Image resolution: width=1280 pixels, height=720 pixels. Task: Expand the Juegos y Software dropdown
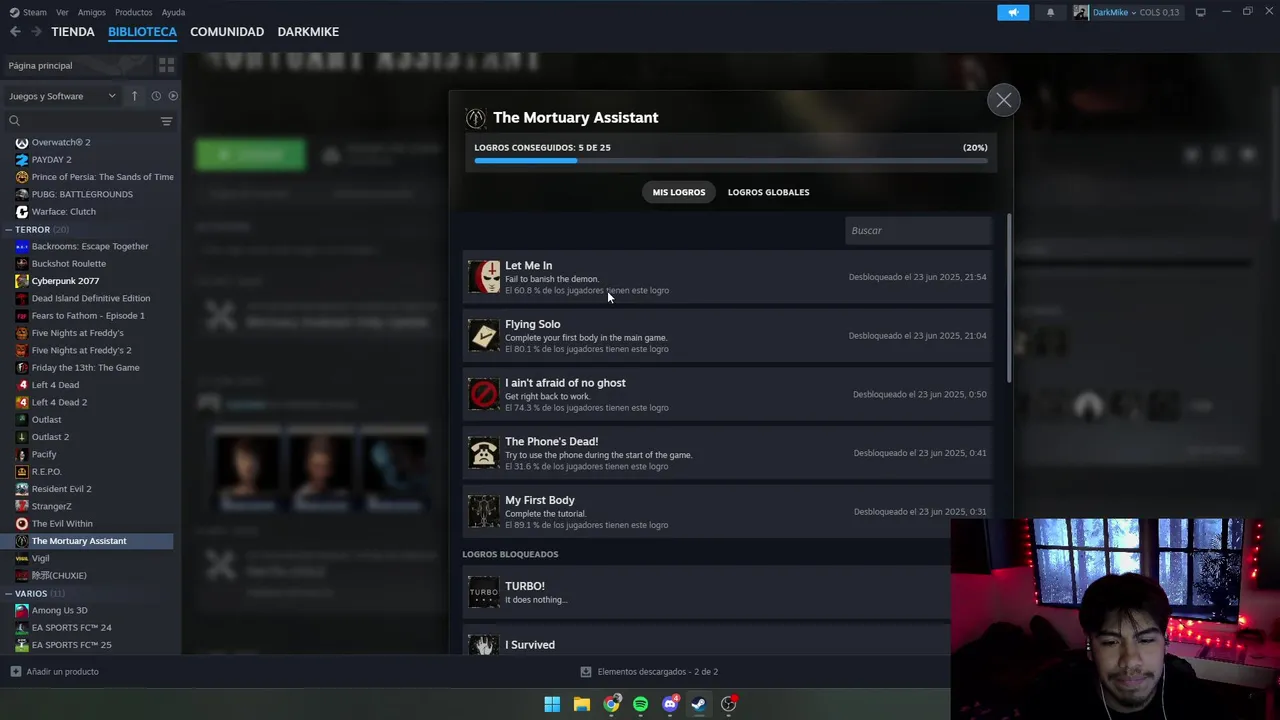[x=62, y=96]
